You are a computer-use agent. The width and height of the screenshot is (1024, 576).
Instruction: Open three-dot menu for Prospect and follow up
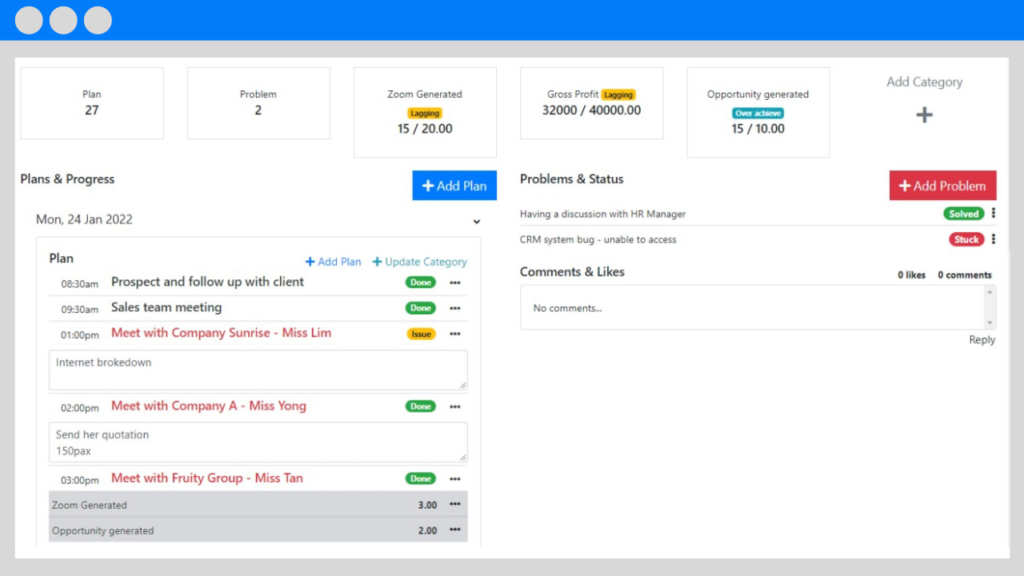pyautogui.click(x=455, y=282)
